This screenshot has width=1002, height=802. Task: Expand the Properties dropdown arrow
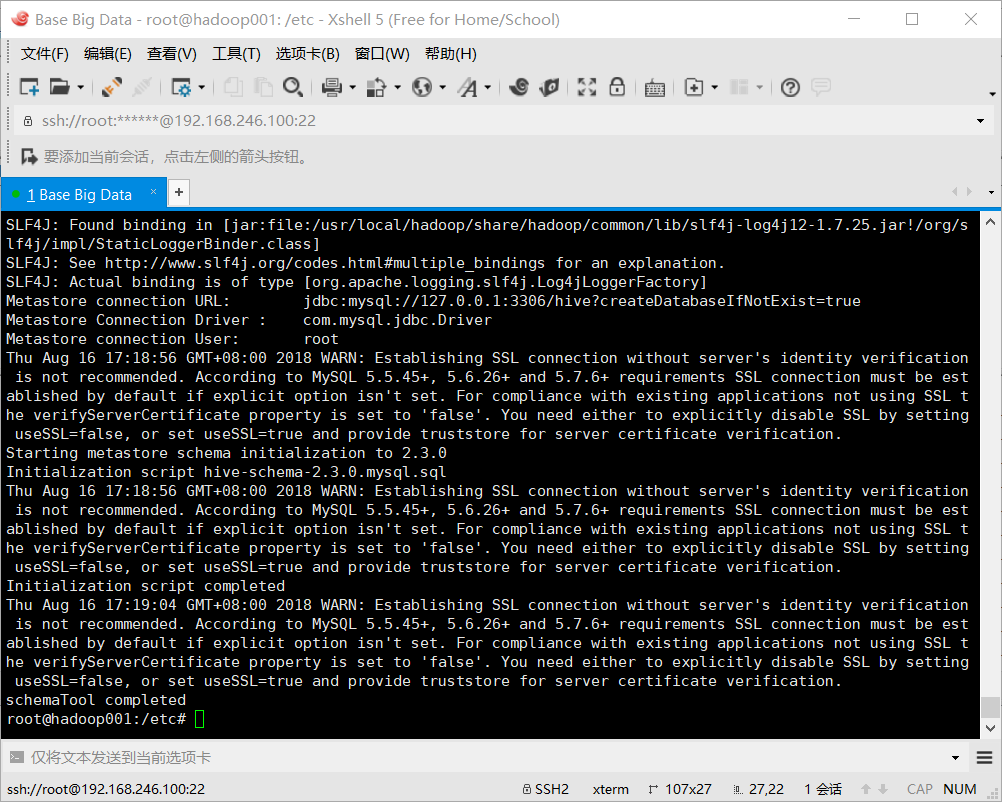pos(201,87)
